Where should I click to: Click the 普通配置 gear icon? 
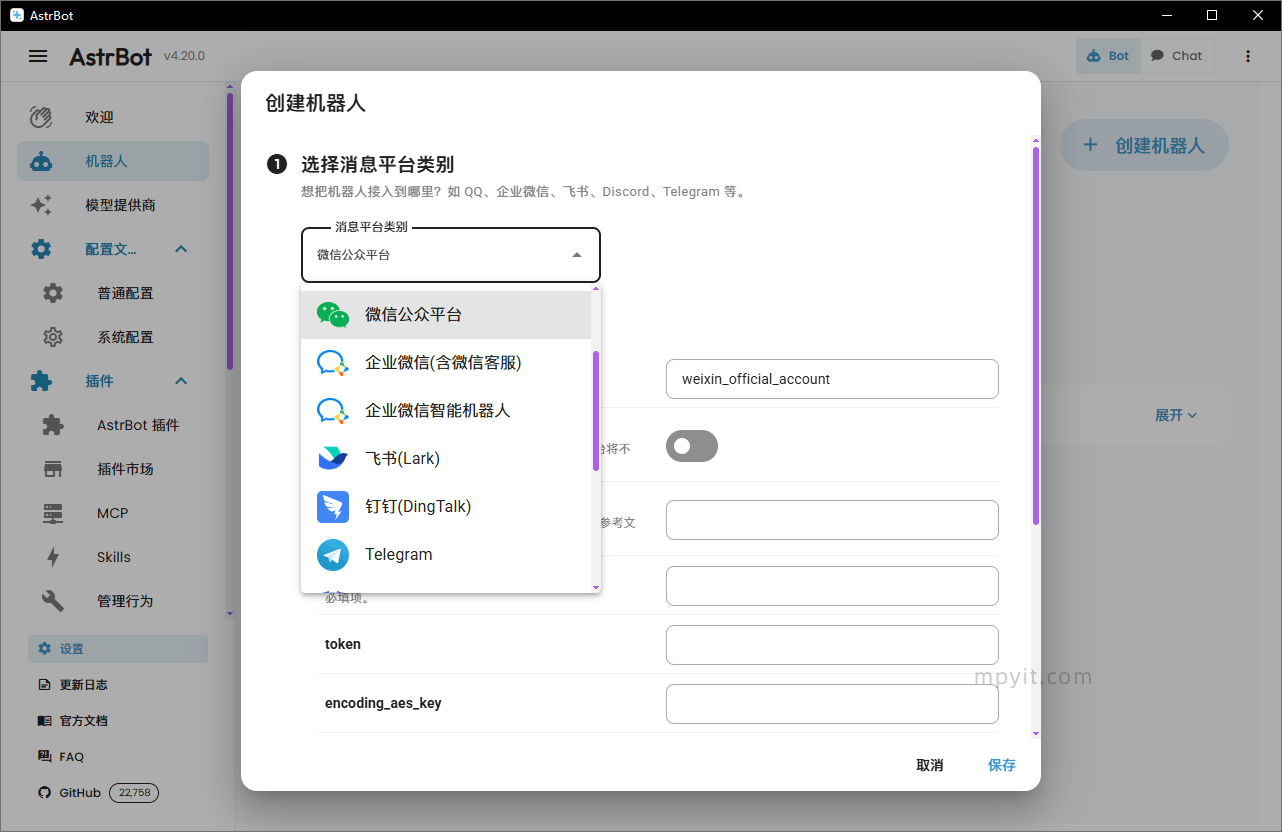pyautogui.click(x=53, y=293)
